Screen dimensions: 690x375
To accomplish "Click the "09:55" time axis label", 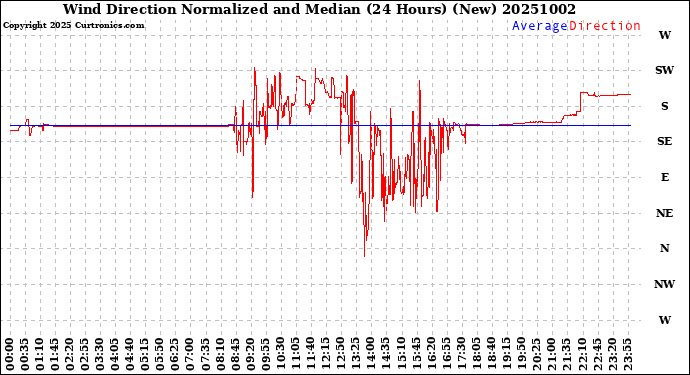I will (265, 354).
